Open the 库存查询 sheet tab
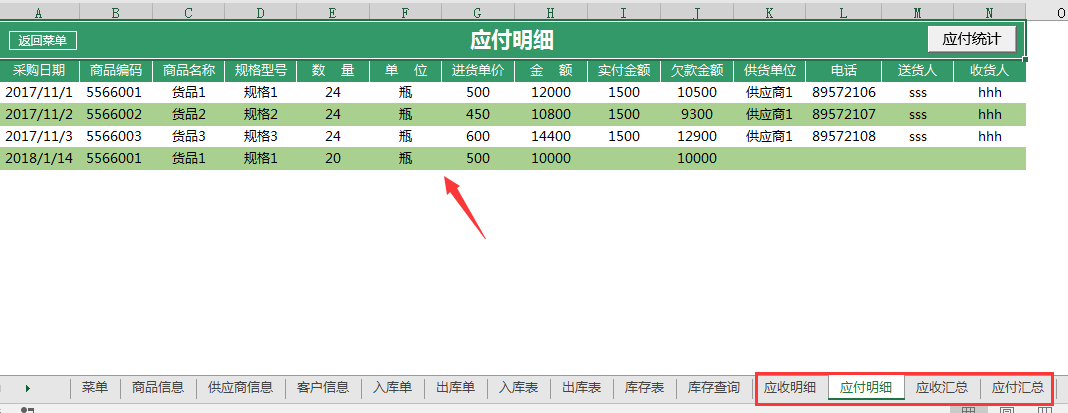Image resolution: width=1068 pixels, height=413 pixels. (714, 388)
